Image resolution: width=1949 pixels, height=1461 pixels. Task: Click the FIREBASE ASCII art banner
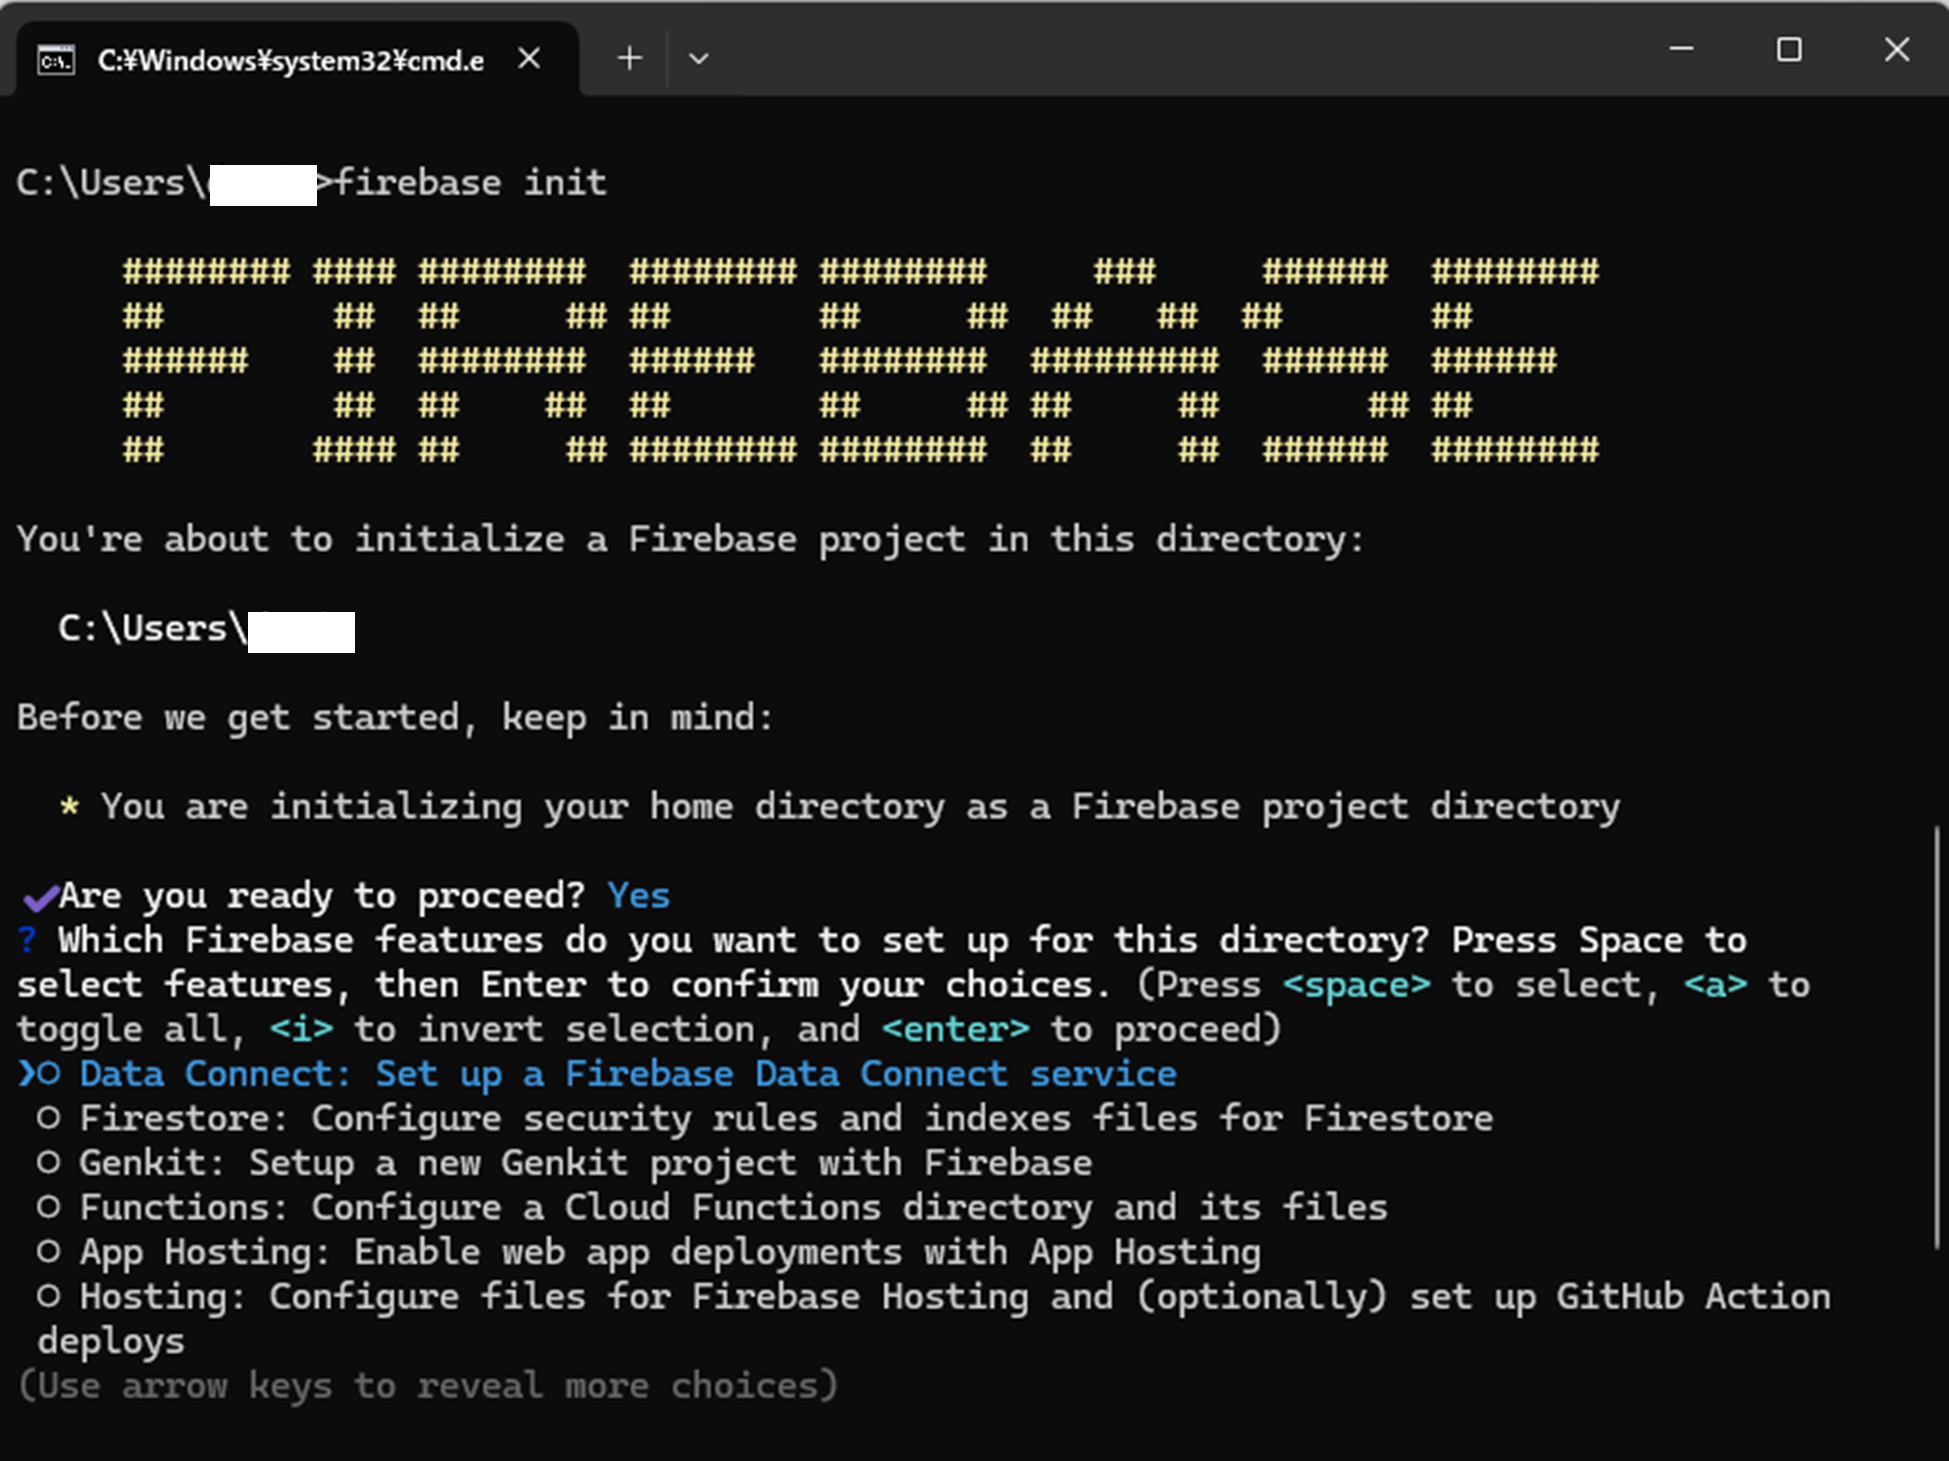(x=861, y=361)
